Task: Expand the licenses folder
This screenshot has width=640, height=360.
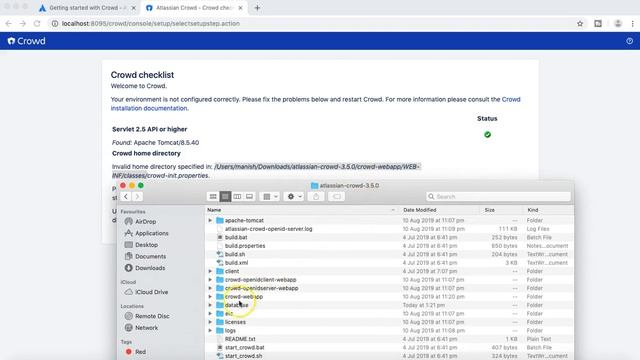Action: pos(210,322)
